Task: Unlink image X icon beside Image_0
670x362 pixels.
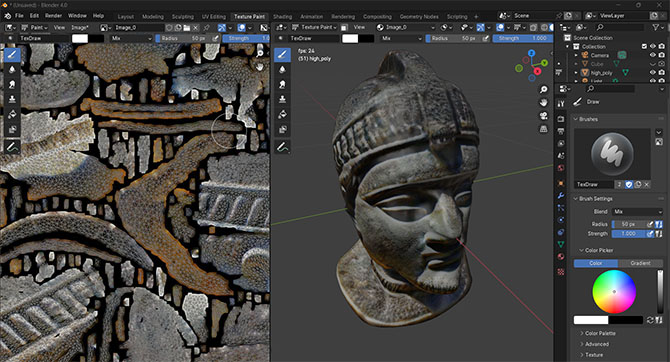Action: pos(195,27)
